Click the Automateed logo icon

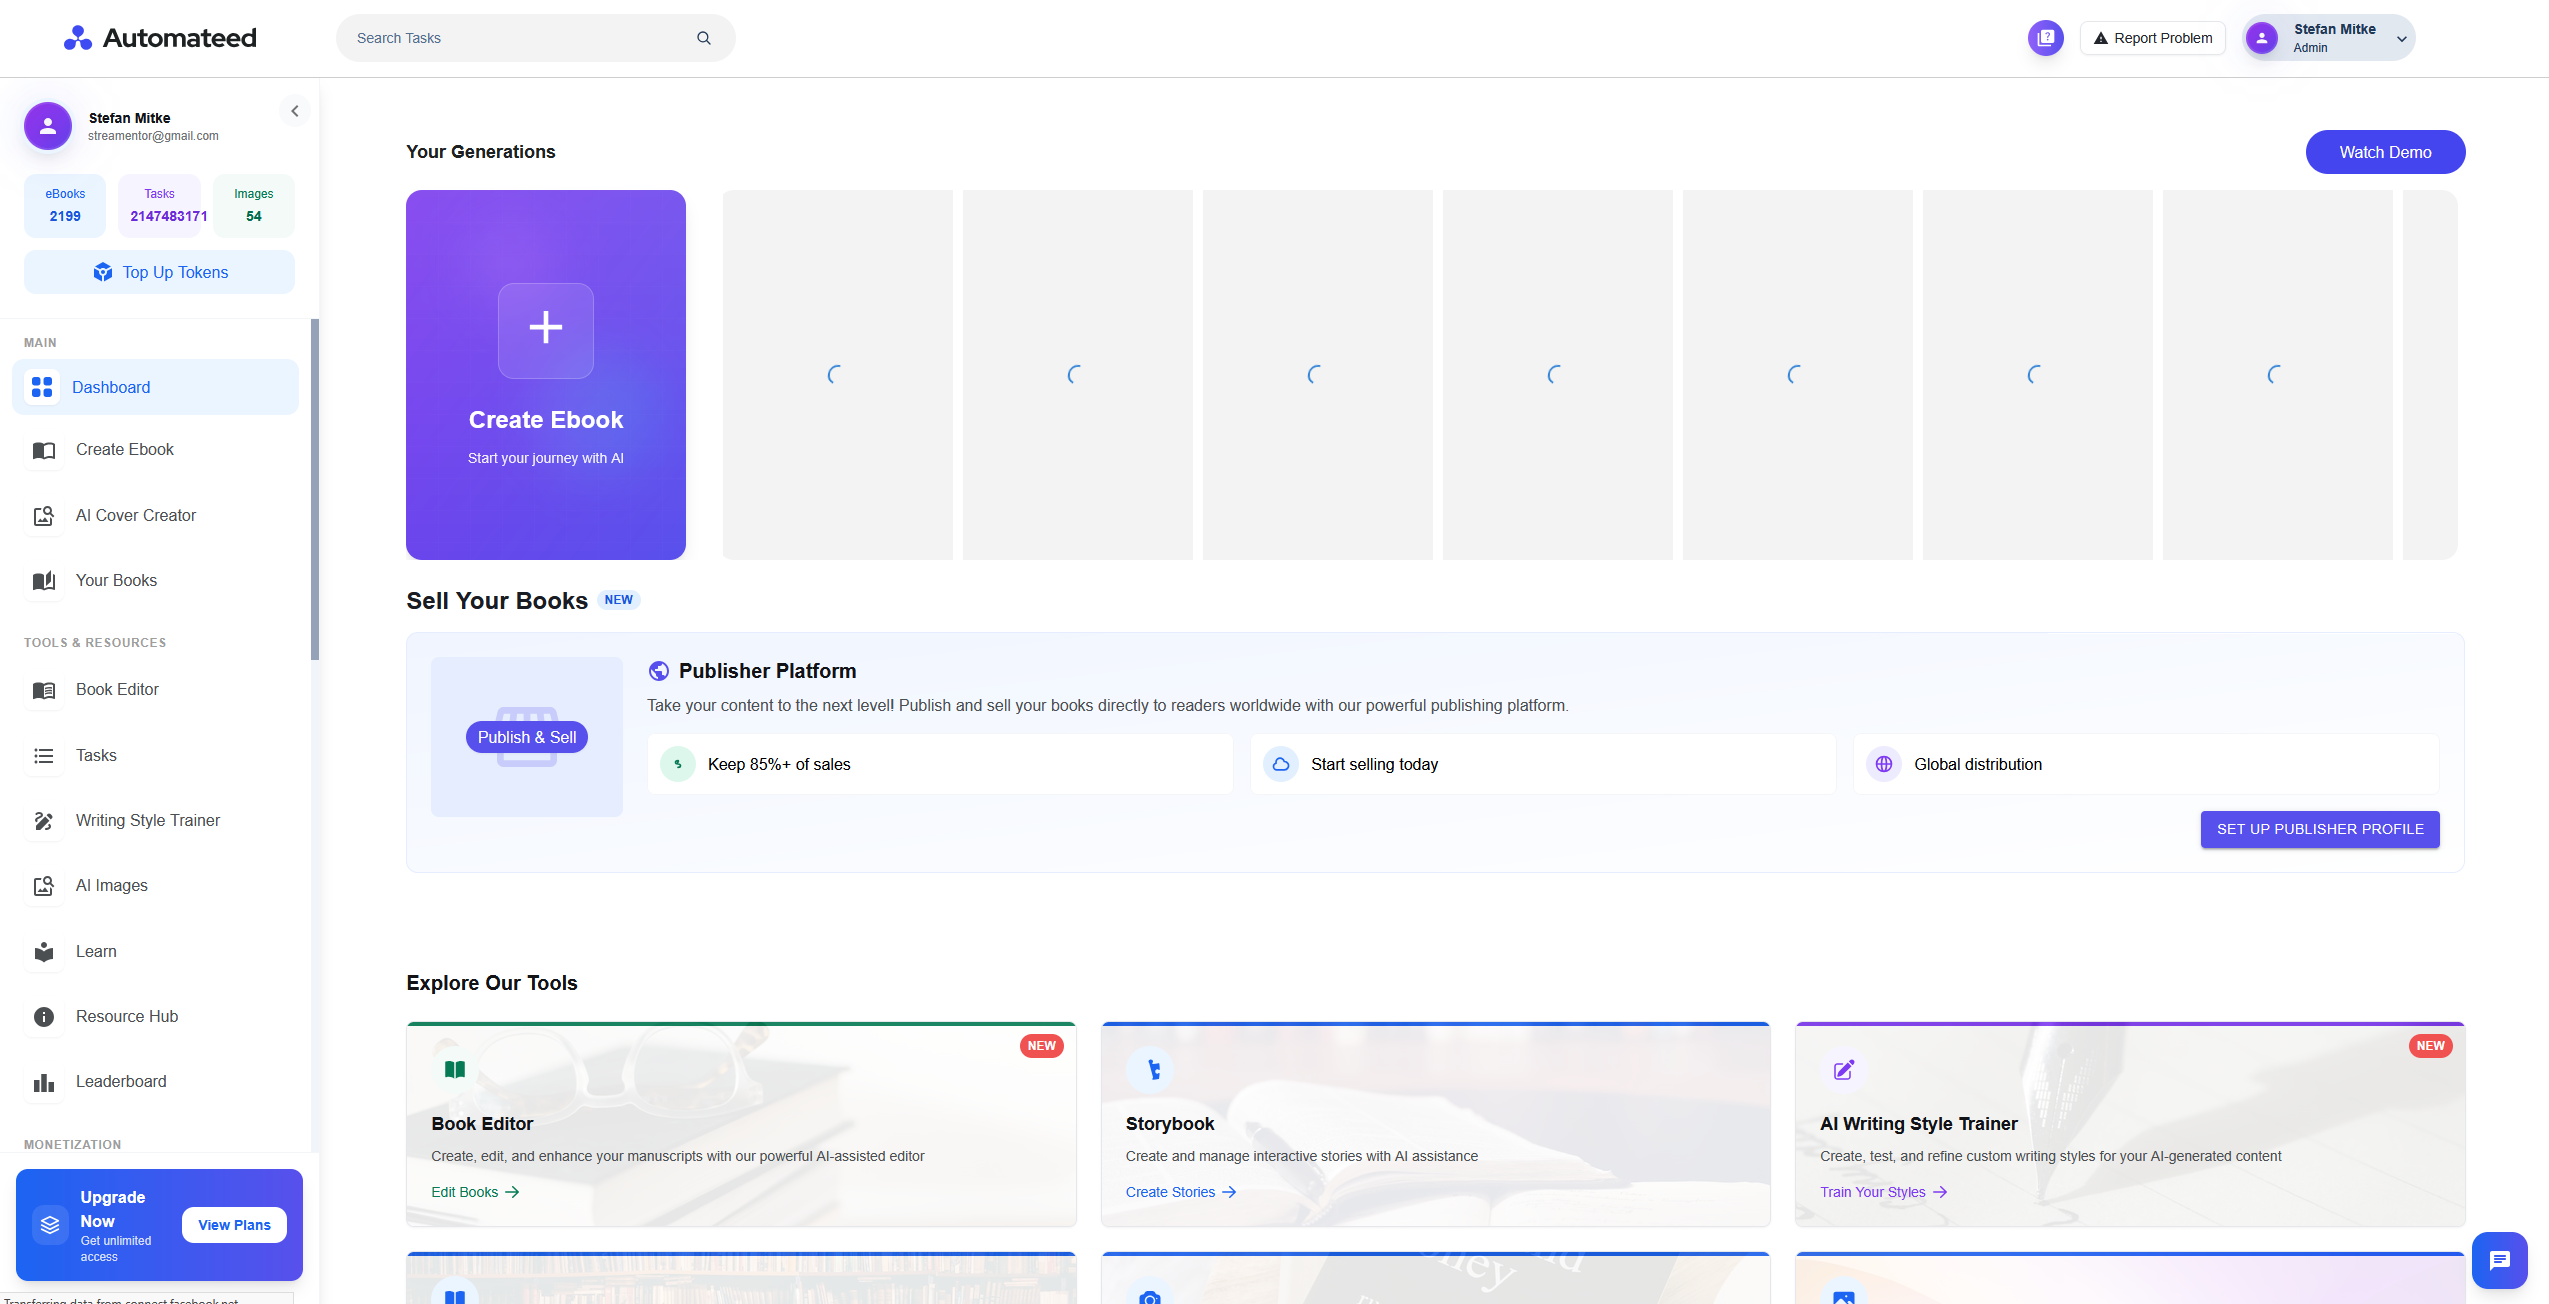(x=77, y=38)
